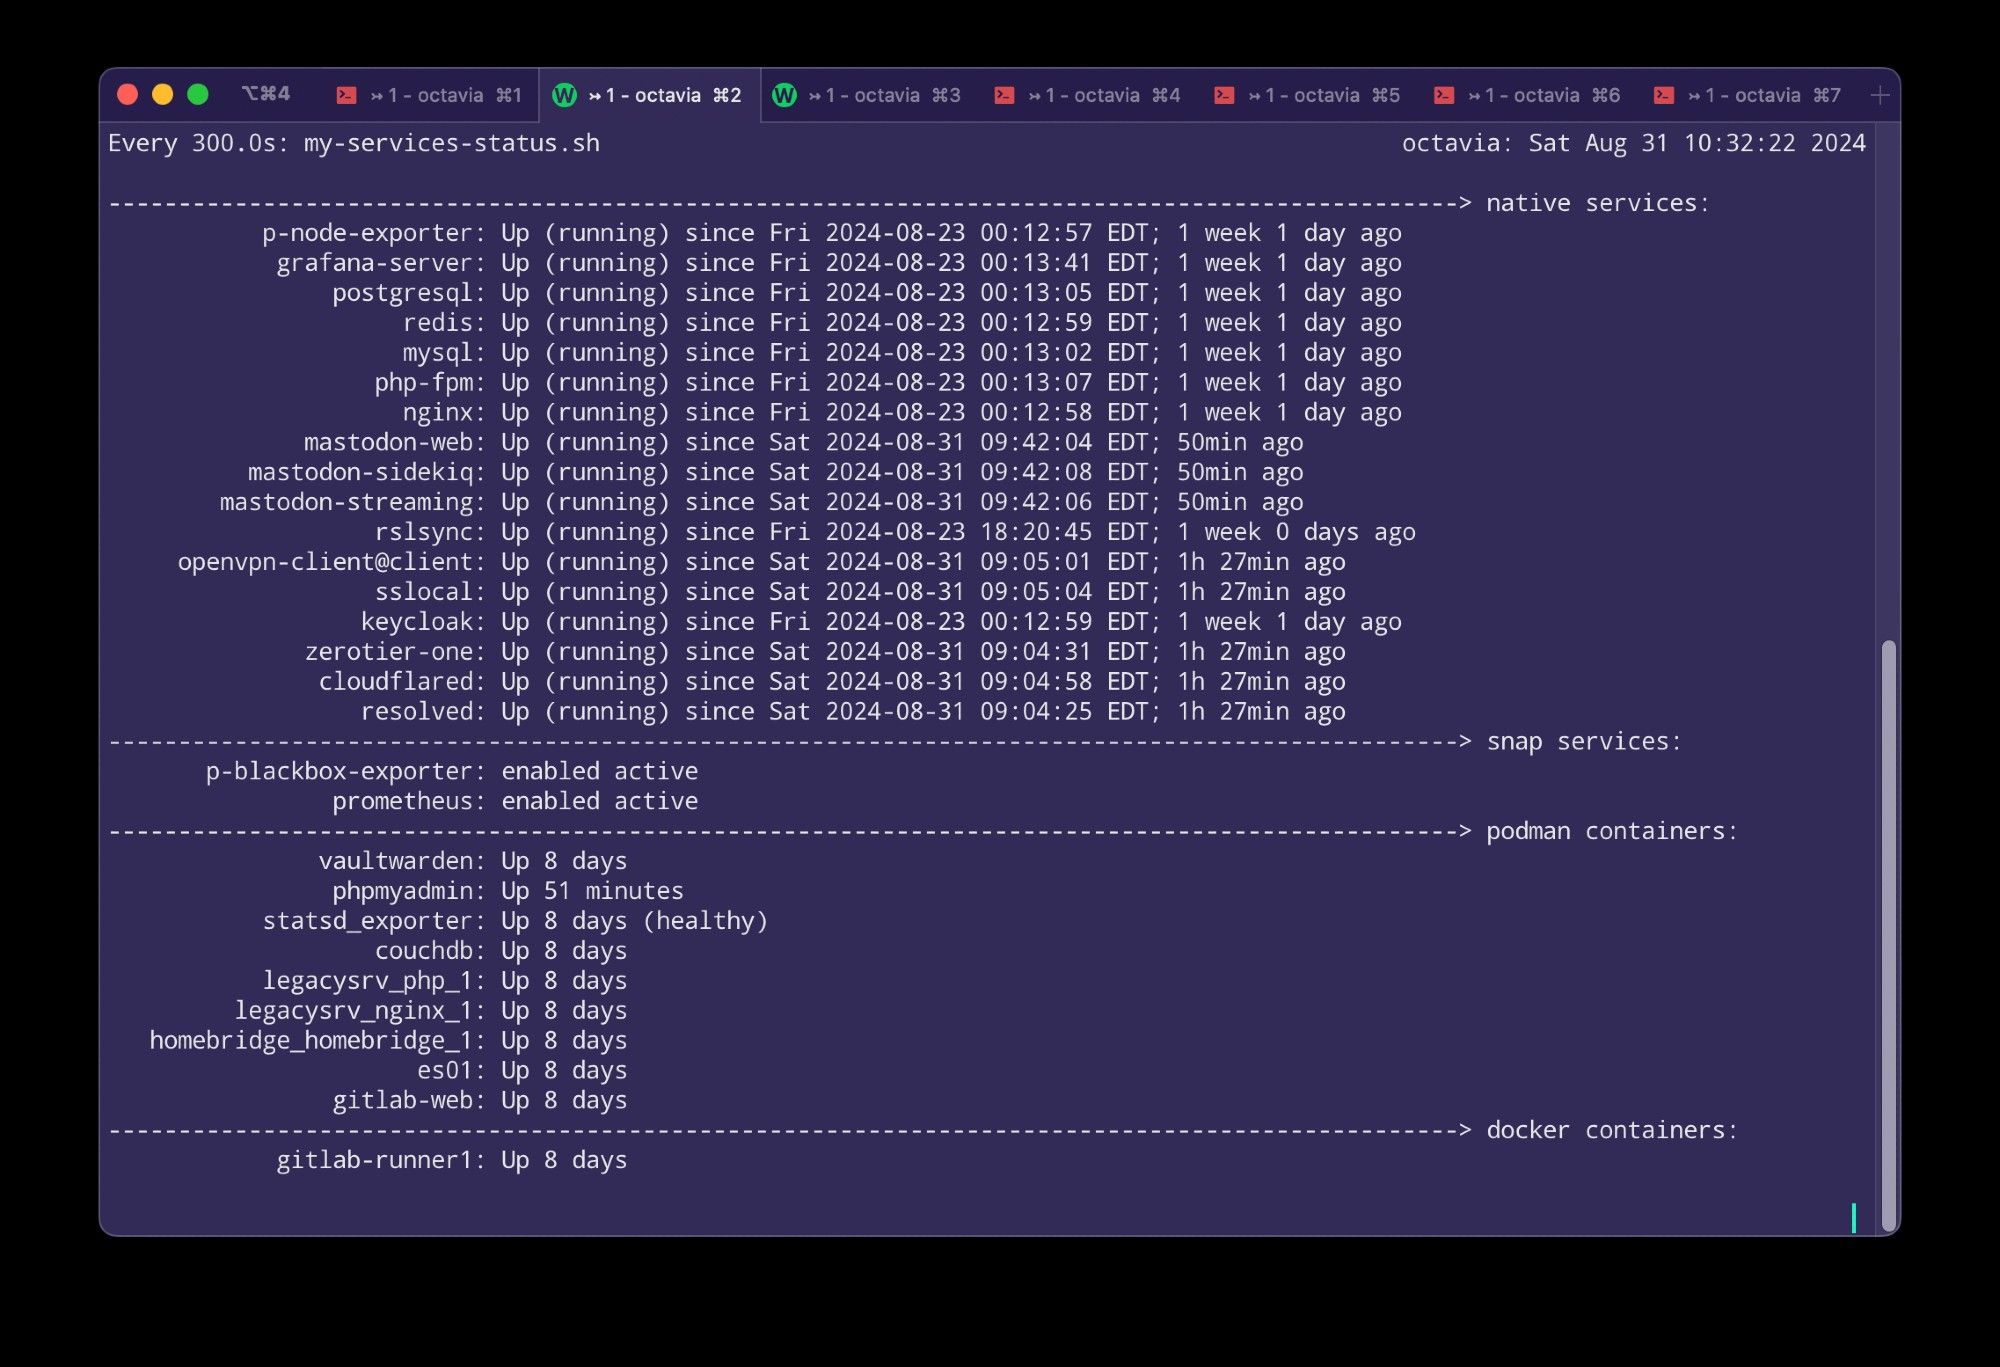
Task: Click the 'mastodon-sidekiq:' service name
Action: (x=367, y=472)
